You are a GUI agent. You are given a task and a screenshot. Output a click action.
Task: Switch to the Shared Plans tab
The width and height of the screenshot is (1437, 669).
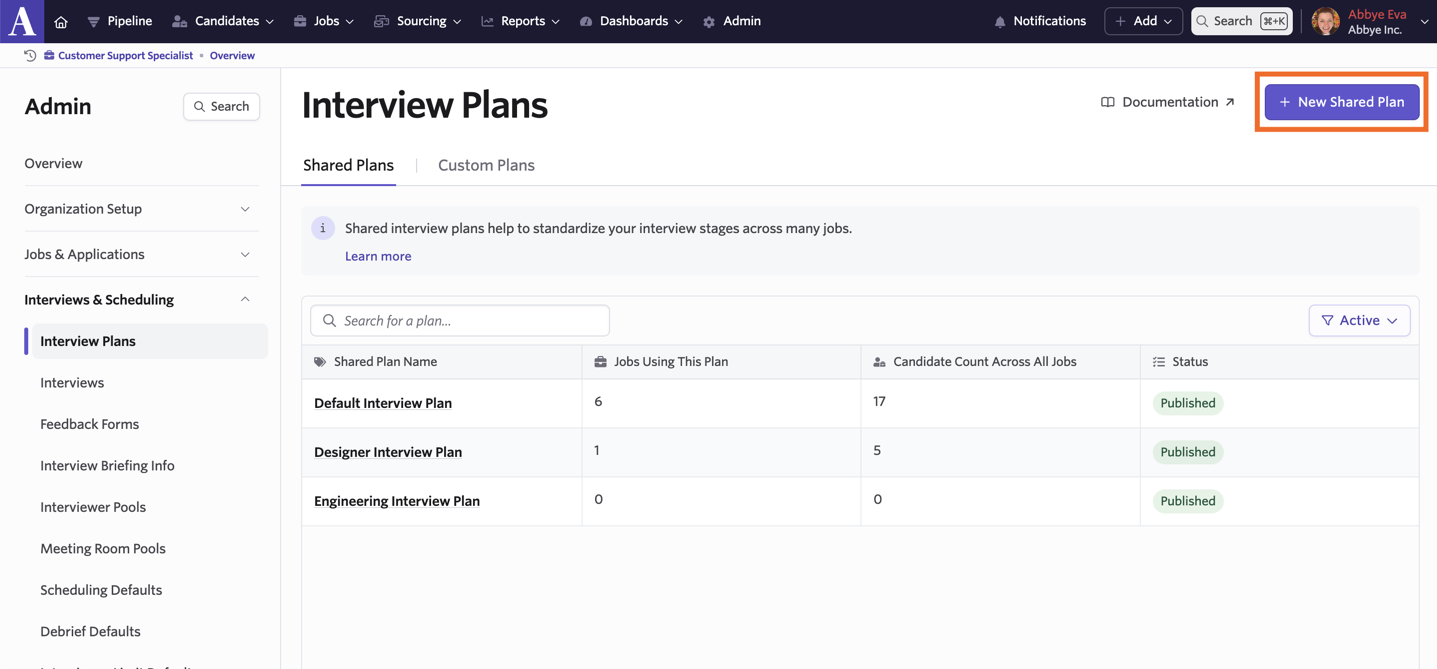(348, 165)
